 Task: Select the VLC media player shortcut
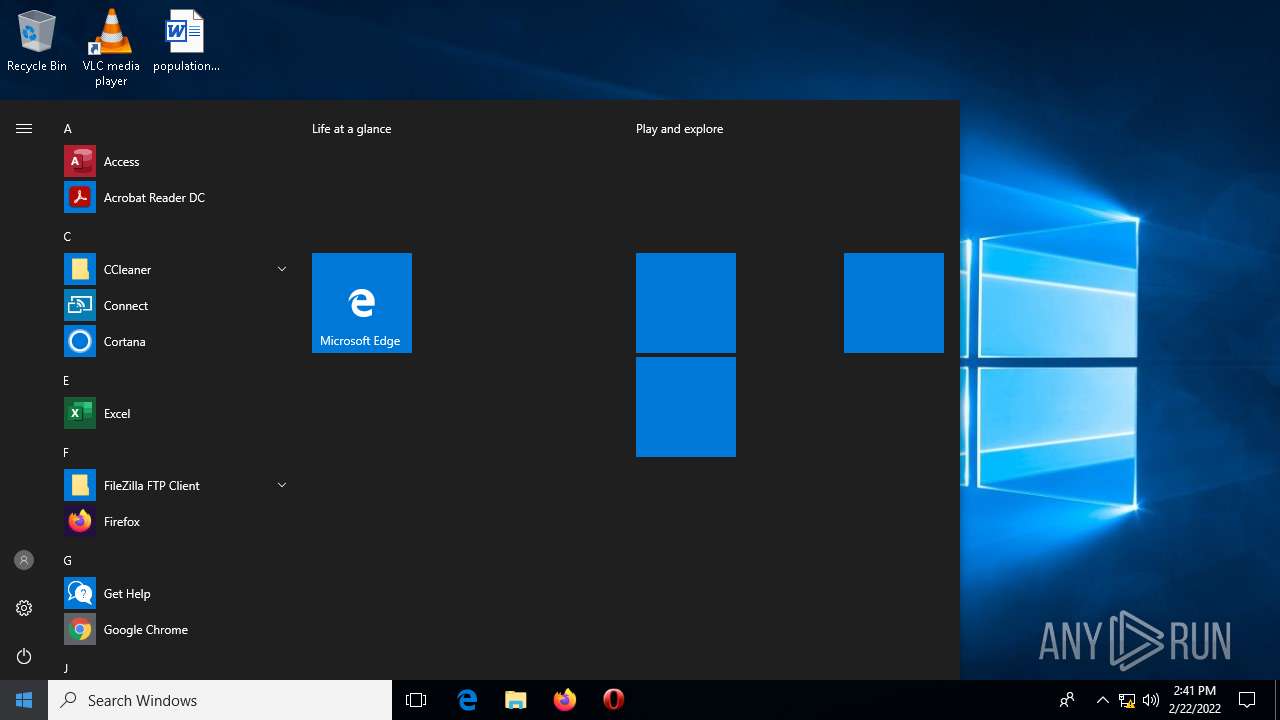(x=111, y=48)
